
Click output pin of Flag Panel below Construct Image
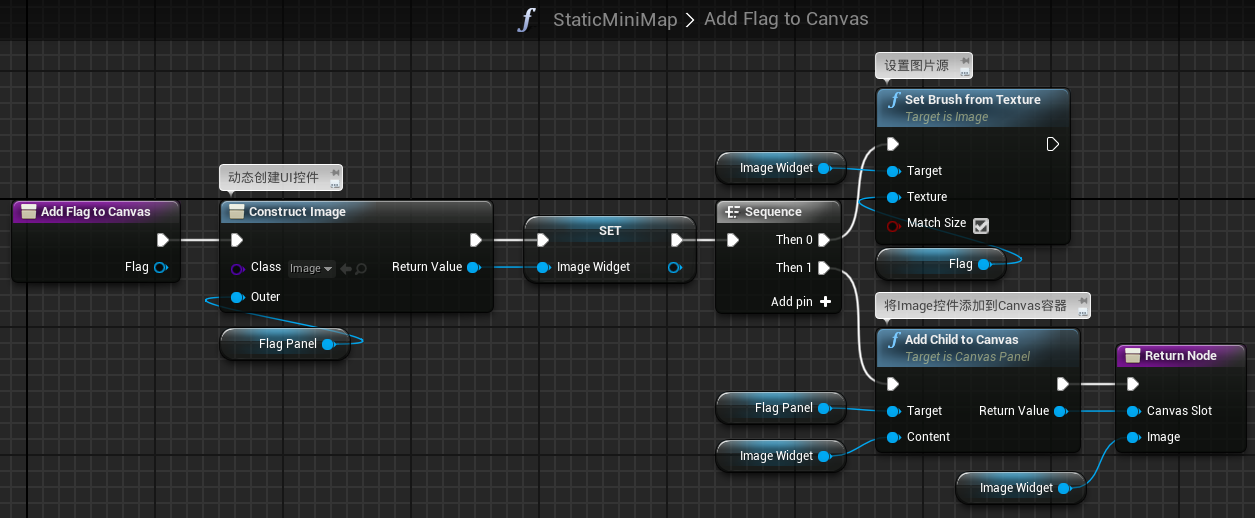pyautogui.click(x=328, y=344)
